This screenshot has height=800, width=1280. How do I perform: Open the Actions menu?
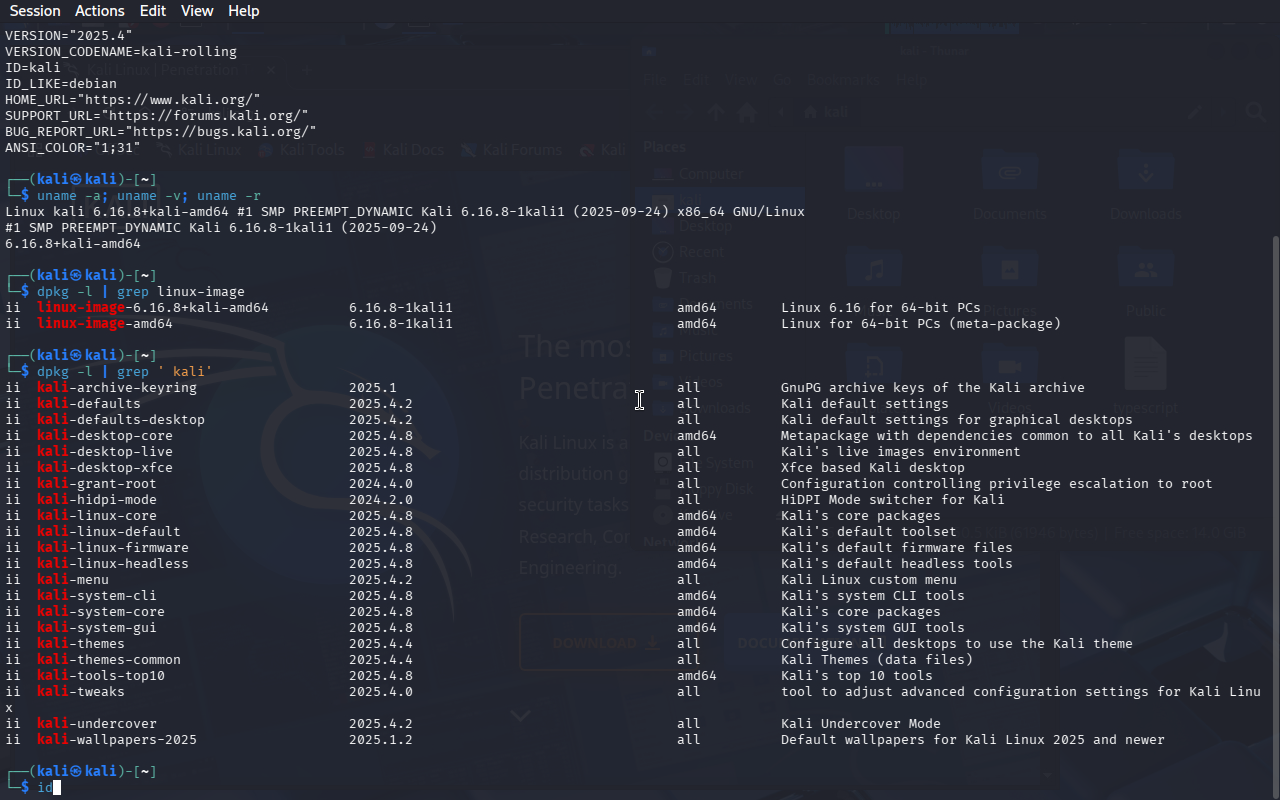(100, 11)
